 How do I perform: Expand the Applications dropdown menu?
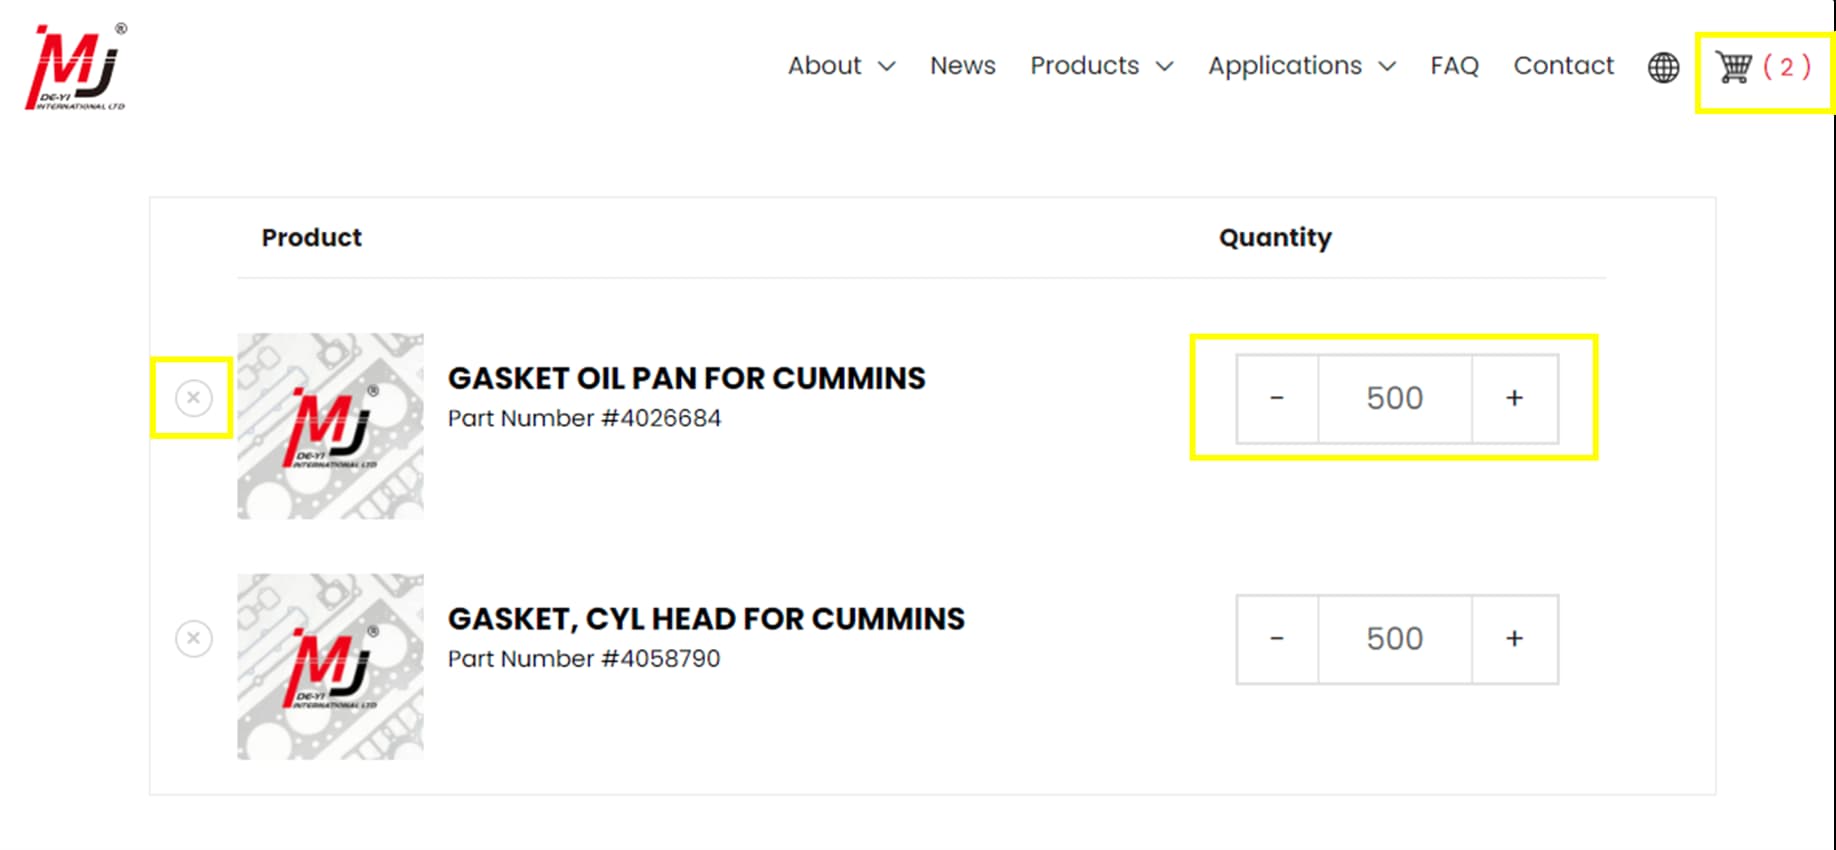click(1300, 66)
